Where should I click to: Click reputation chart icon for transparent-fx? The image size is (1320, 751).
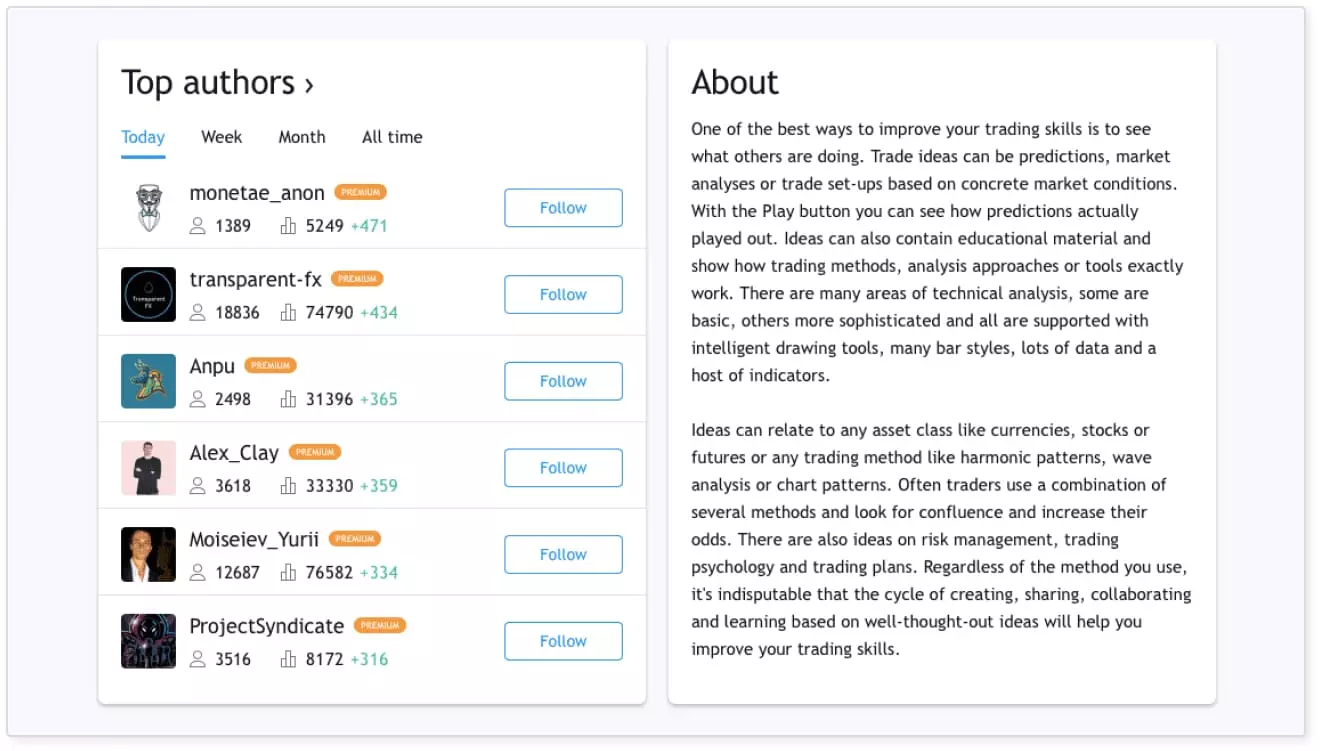289,313
